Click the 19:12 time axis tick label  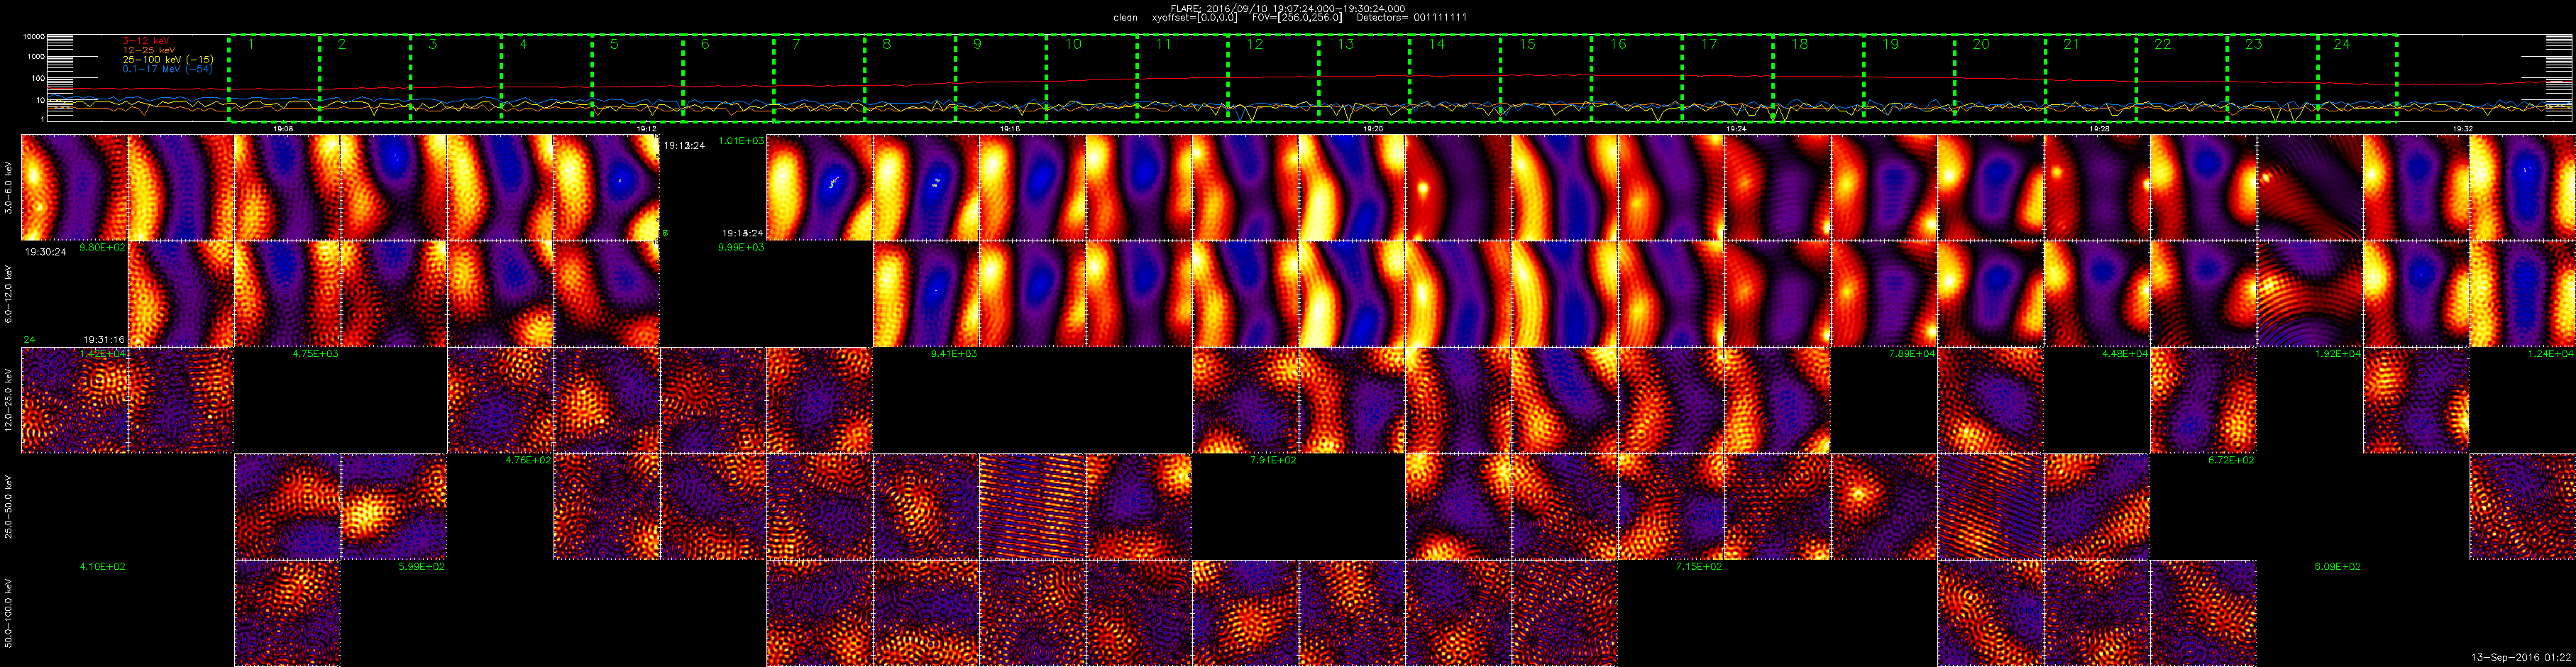pos(647,129)
